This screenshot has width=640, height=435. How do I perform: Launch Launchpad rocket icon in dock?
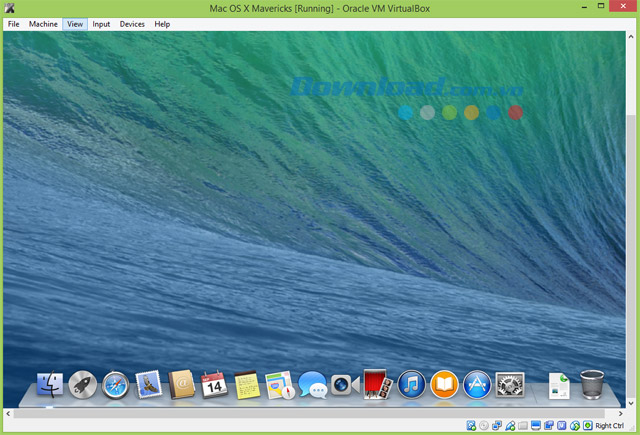82,385
